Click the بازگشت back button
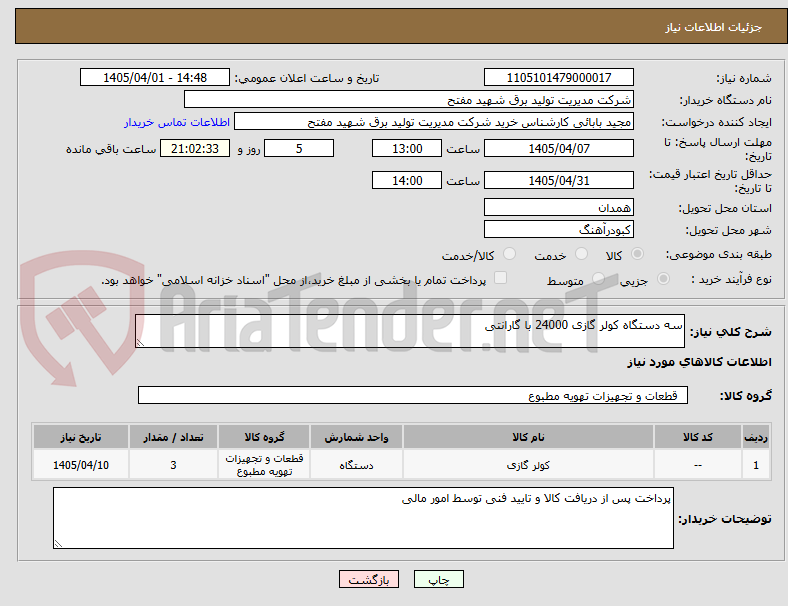The height and width of the screenshot is (606, 788). (369, 579)
